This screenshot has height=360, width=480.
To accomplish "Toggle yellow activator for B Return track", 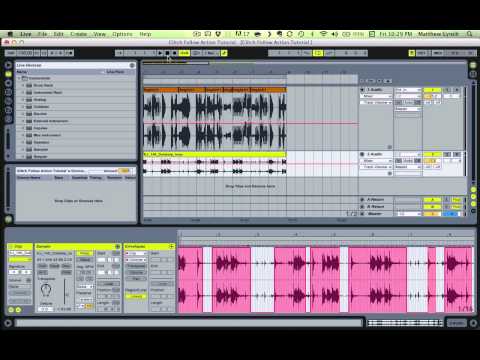I will click(432, 207).
